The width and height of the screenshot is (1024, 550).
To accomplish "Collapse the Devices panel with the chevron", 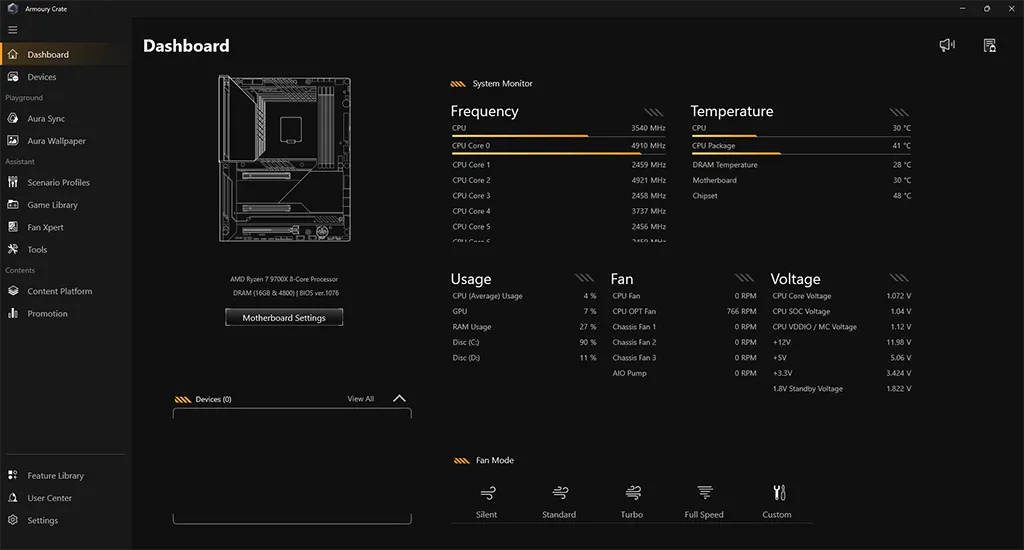I will pos(399,398).
